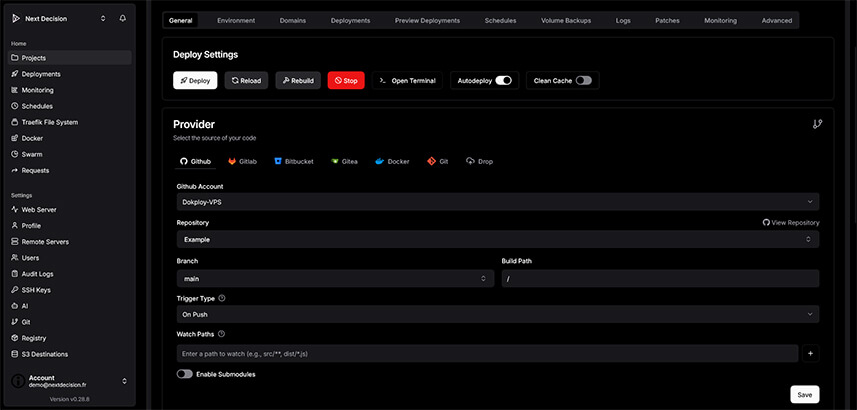The image size is (857, 410).
Task: Open the Branch main selector
Action: pos(335,278)
